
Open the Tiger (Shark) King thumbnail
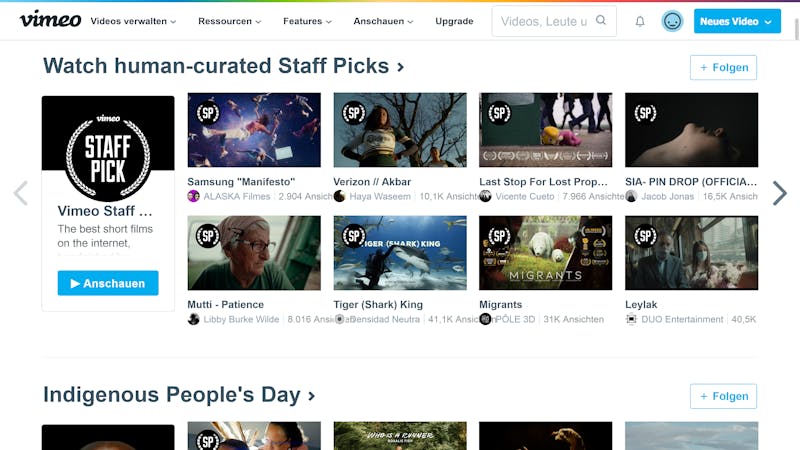coord(400,253)
